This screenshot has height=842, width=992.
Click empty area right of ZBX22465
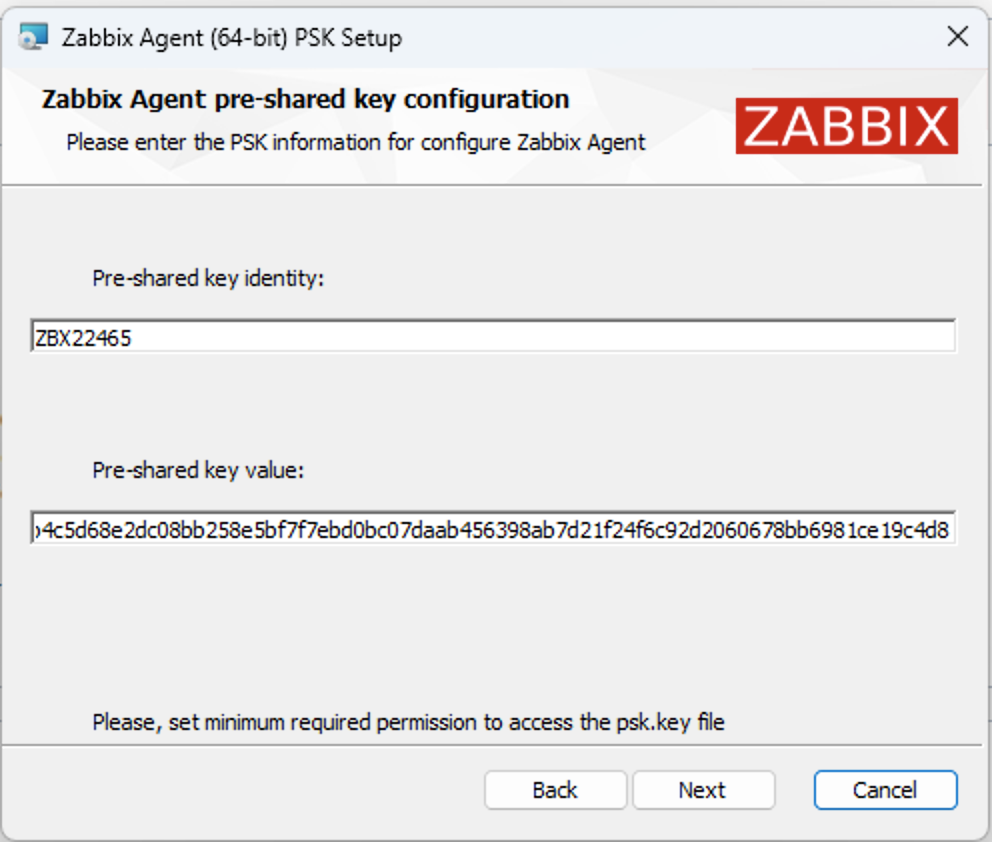click(x=544, y=337)
